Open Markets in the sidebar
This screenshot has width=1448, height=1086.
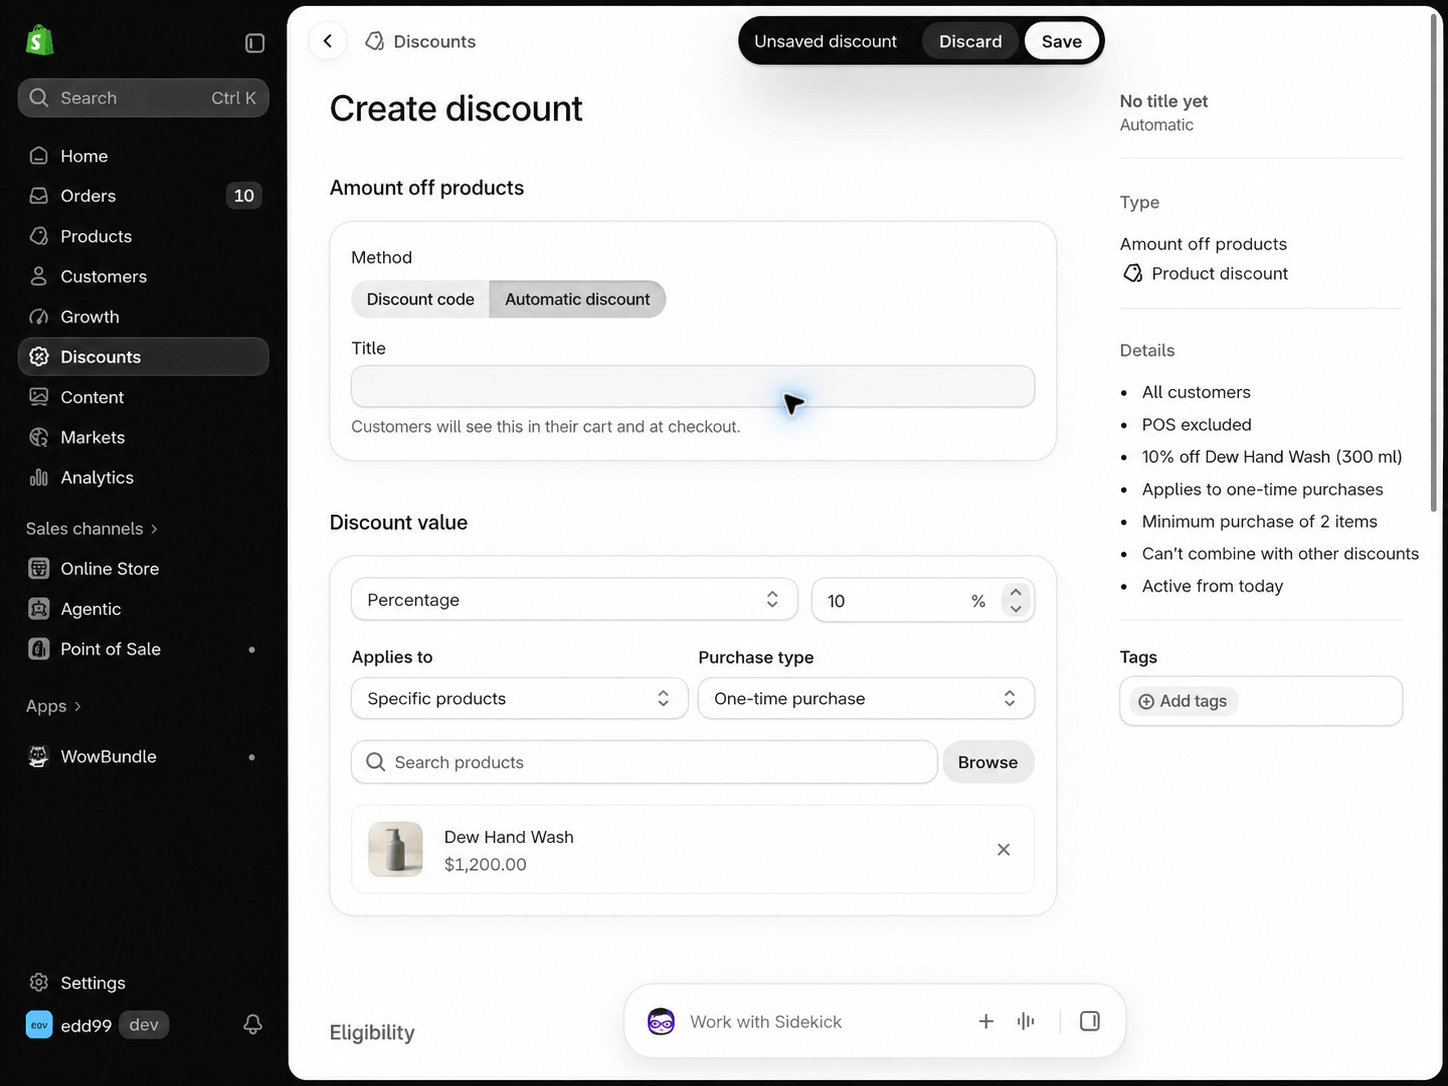[143, 437]
